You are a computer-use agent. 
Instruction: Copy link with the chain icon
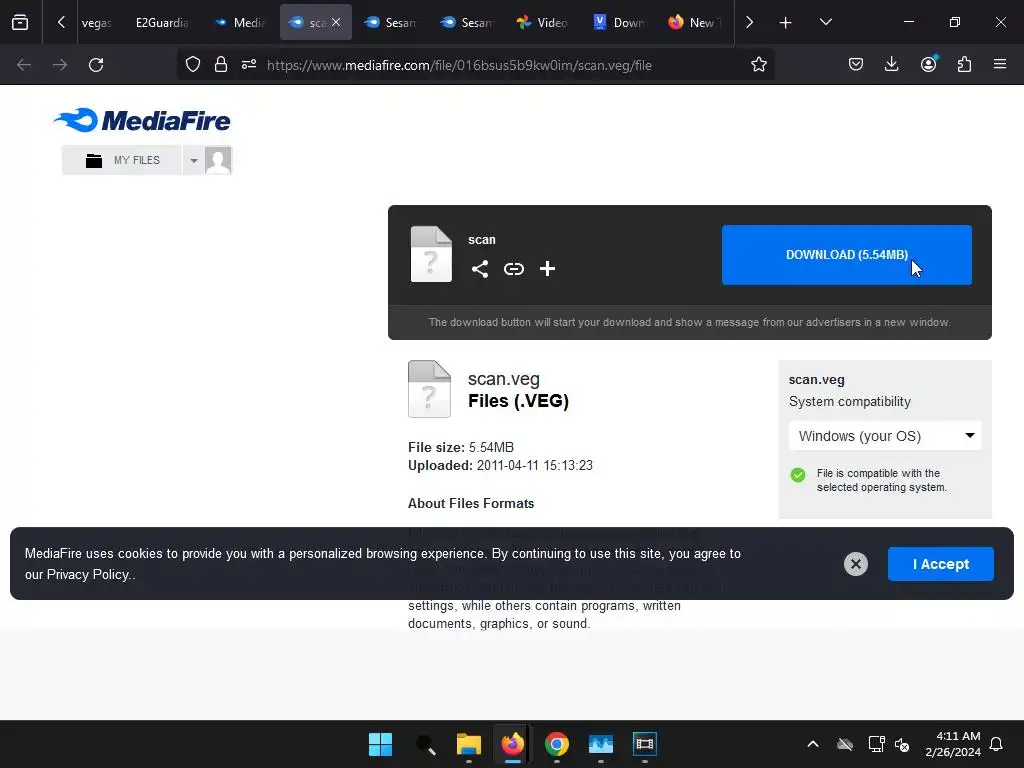tap(514, 269)
